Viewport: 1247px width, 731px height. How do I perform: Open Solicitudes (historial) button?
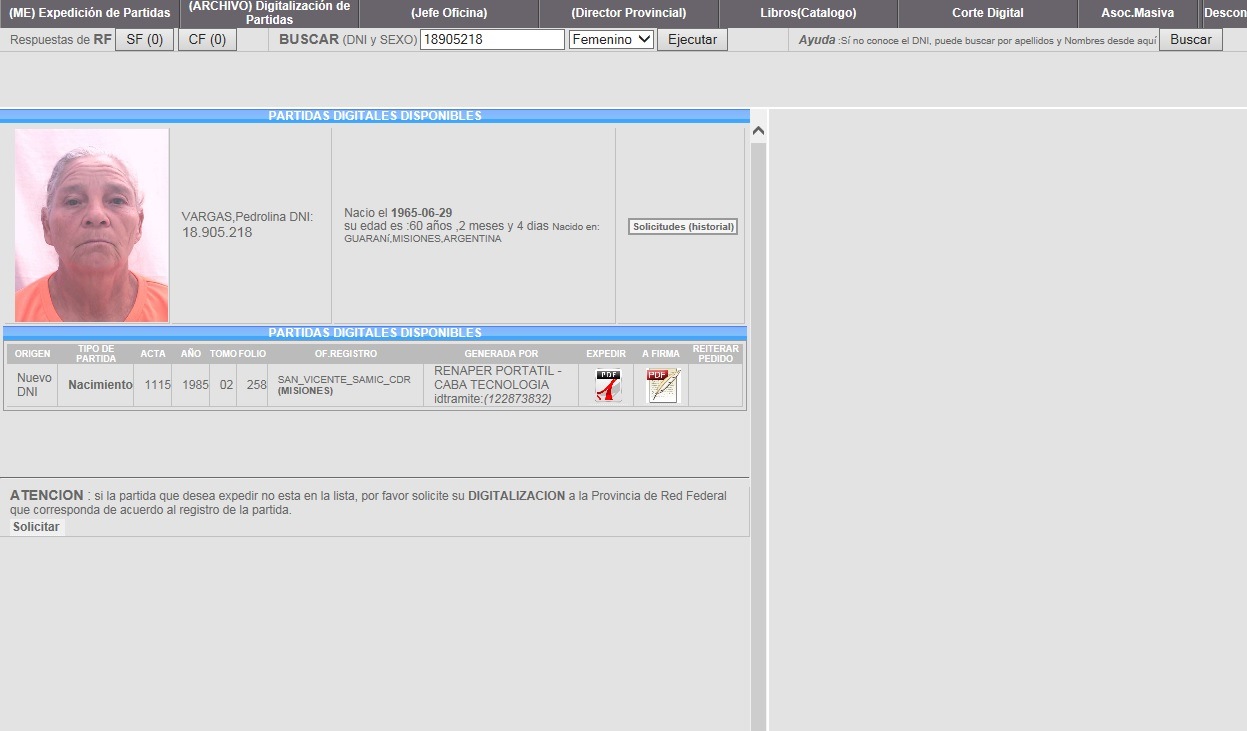pos(683,227)
